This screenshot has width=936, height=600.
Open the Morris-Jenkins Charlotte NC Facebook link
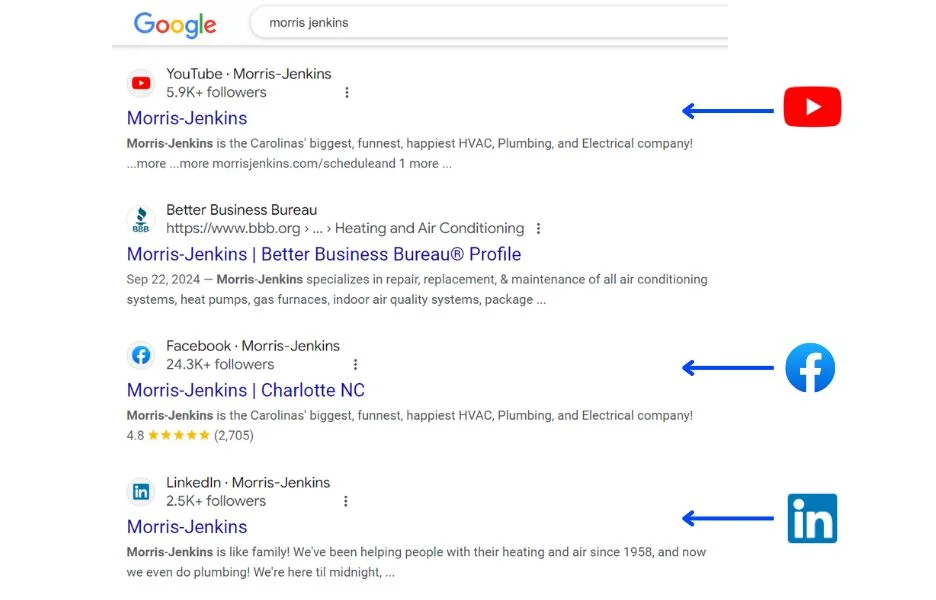[x=245, y=390]
